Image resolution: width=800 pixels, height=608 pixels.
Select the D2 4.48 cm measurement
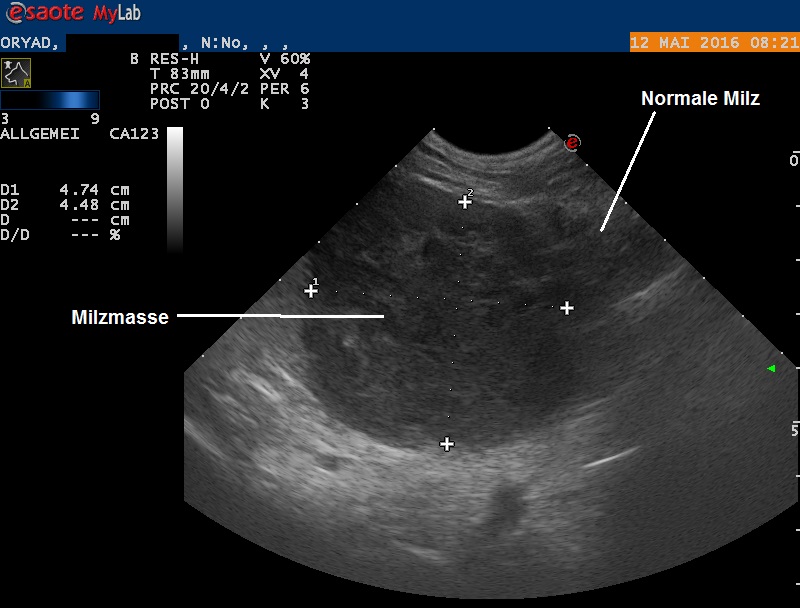tap(66, 205)
